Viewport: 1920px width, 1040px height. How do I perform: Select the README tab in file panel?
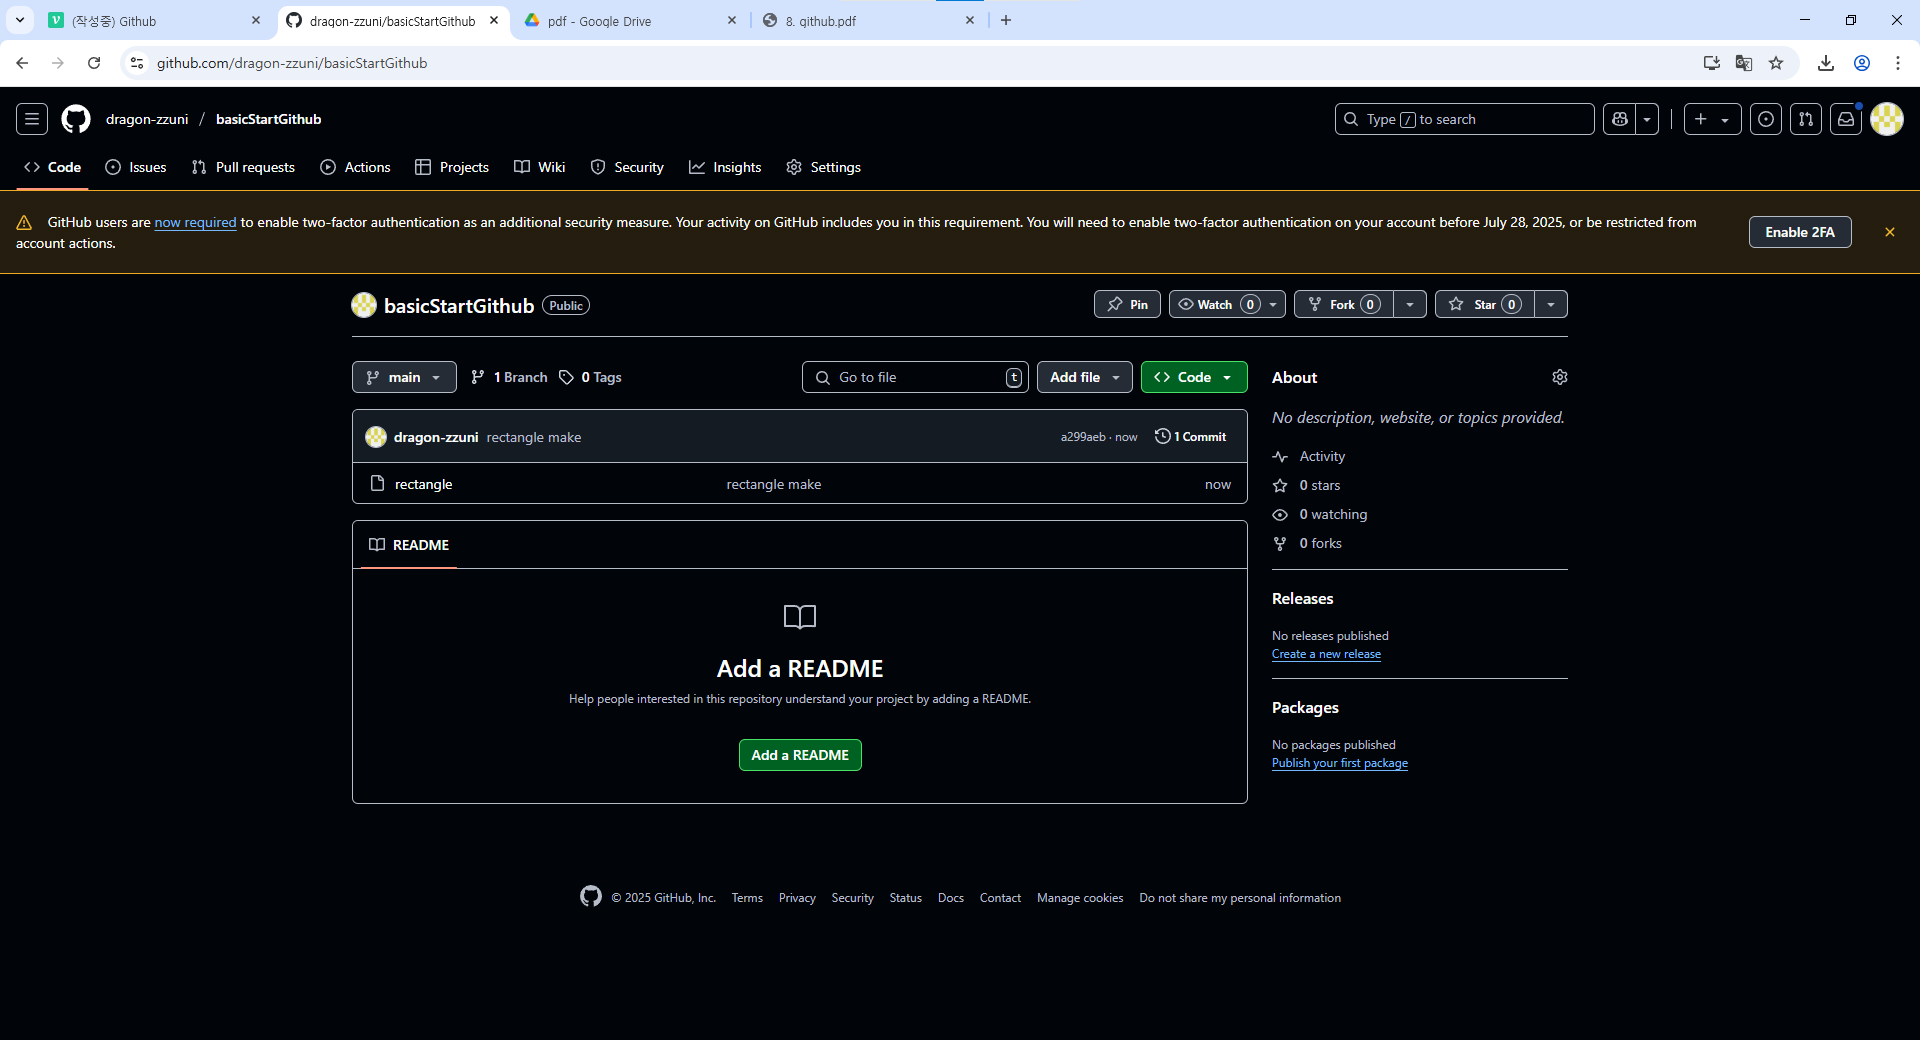[409, 545]
